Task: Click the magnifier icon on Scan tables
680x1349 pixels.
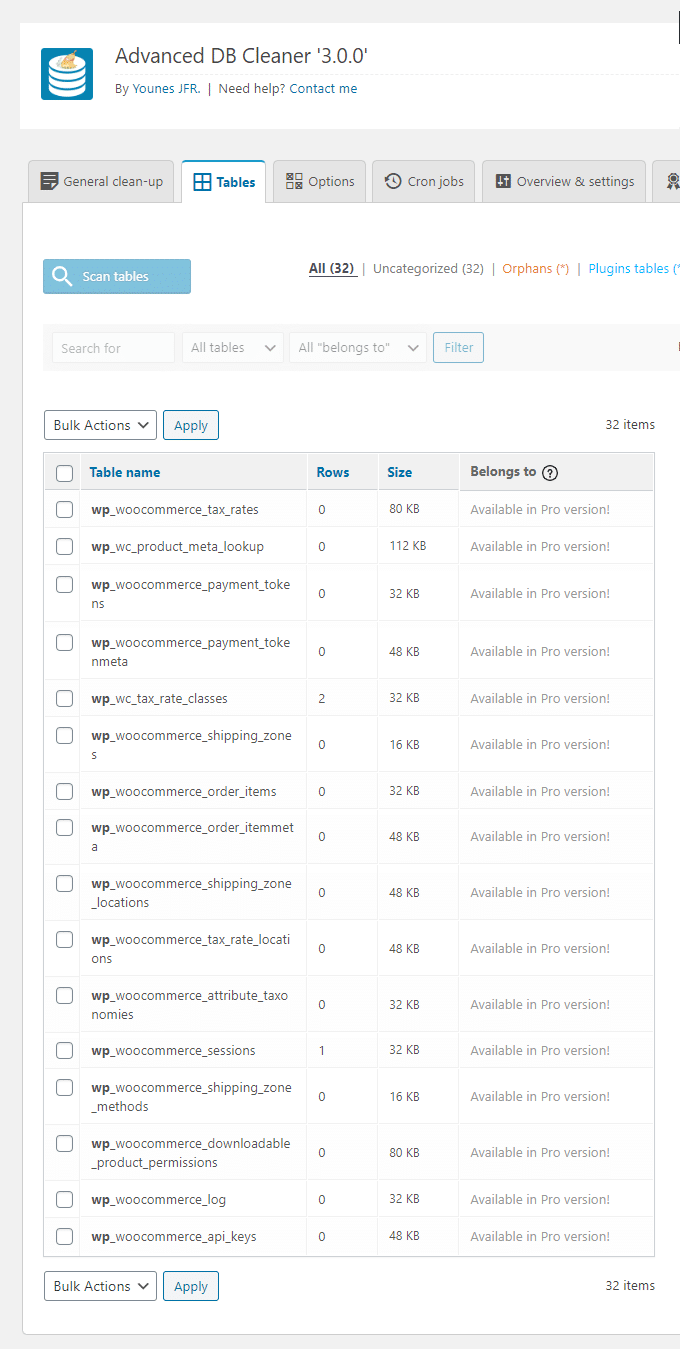Action: (62, 276)
